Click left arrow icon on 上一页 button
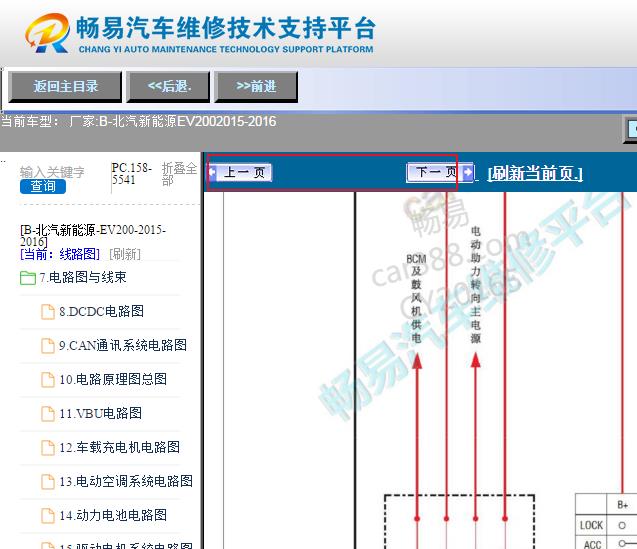This screenshot has width=637, height=549. tap(212, 172)
